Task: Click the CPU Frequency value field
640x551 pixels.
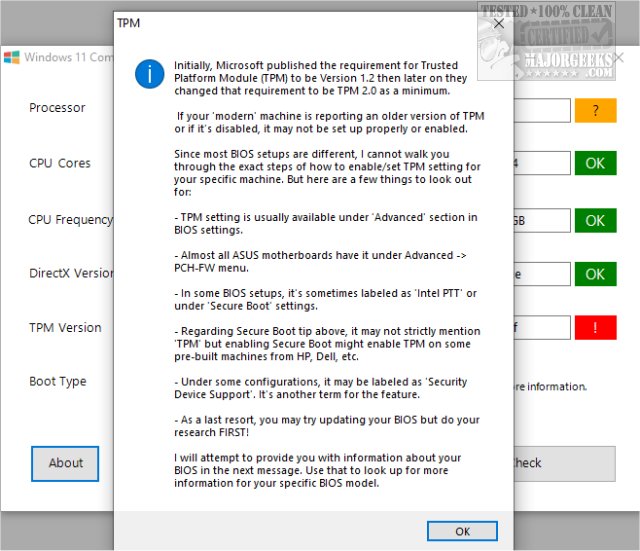Action: [542, 221]
